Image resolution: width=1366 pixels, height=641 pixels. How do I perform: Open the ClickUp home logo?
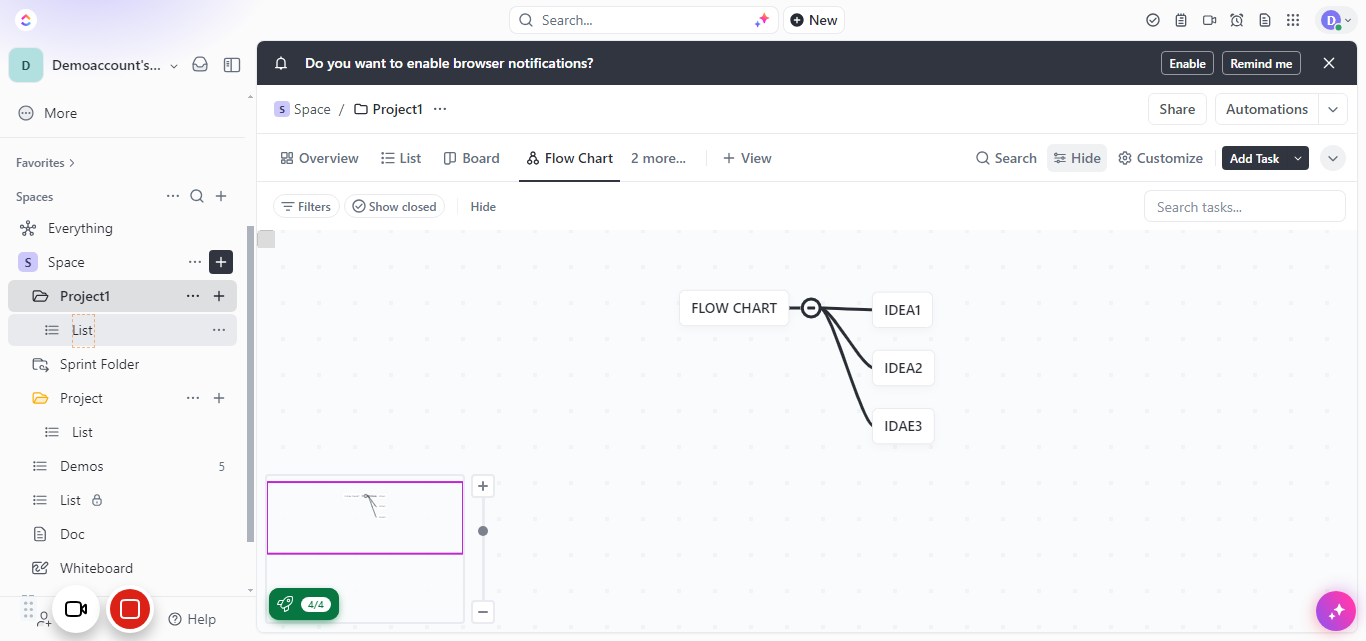[26, 20]
